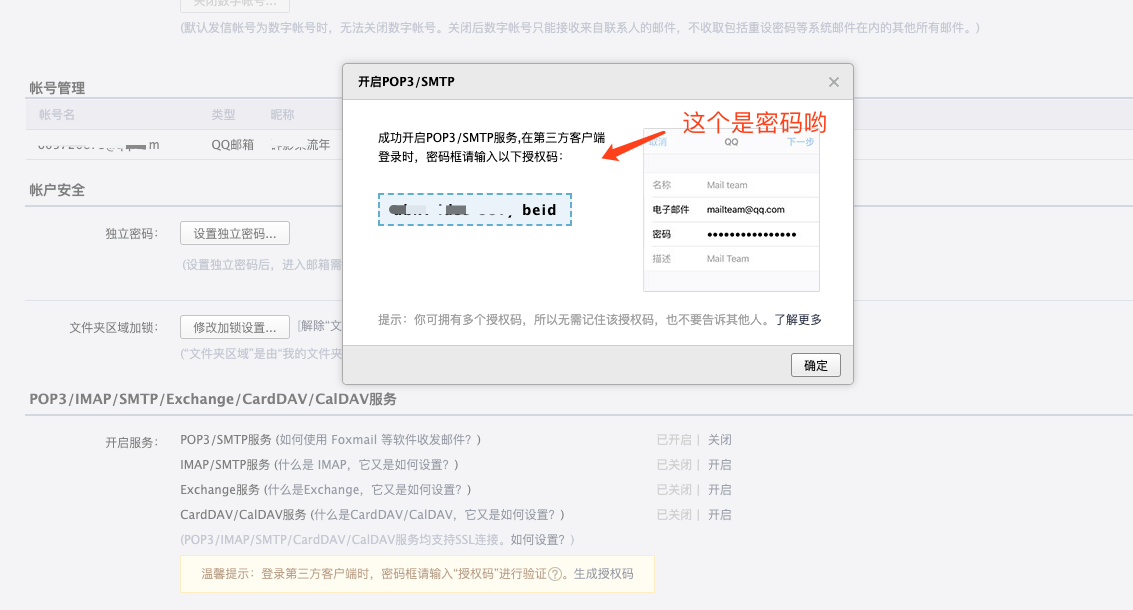Open 如何使用 Foxmail 等软件收发邮件 help link
Viewport: 1133px width, 610px height.
(378, 439)
